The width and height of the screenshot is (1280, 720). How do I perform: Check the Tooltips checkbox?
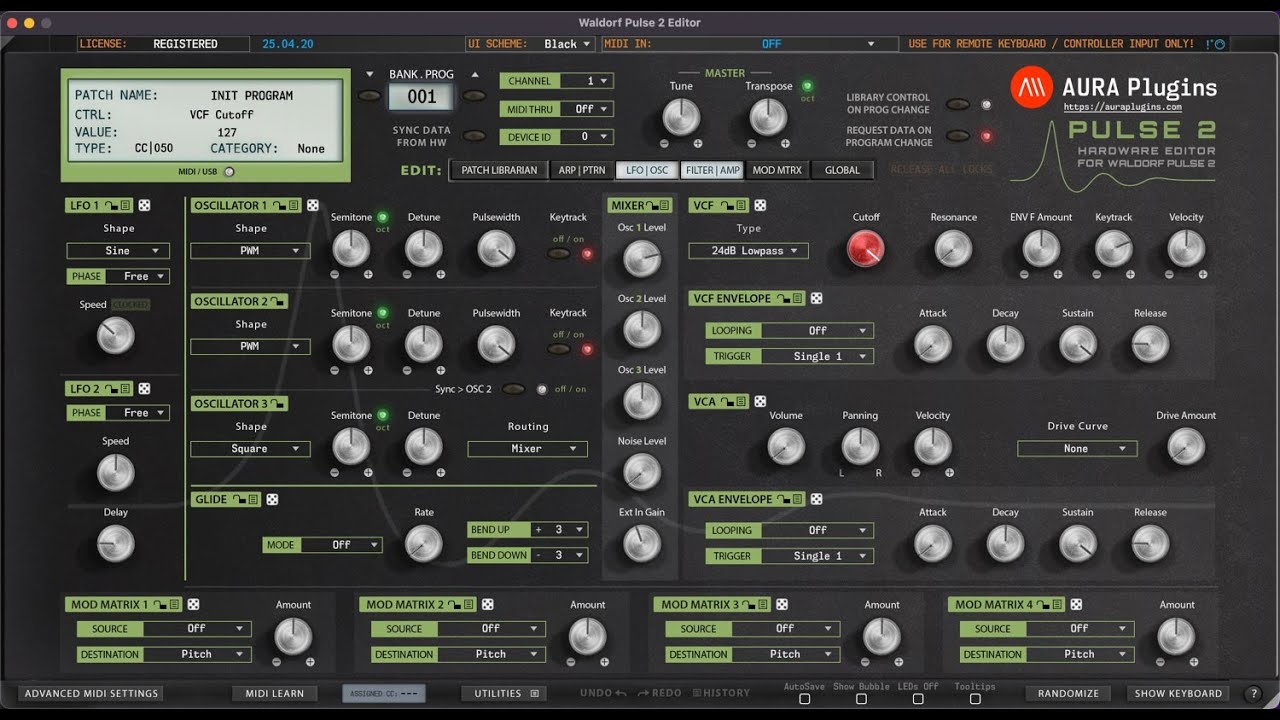click(x=975, y=699)
